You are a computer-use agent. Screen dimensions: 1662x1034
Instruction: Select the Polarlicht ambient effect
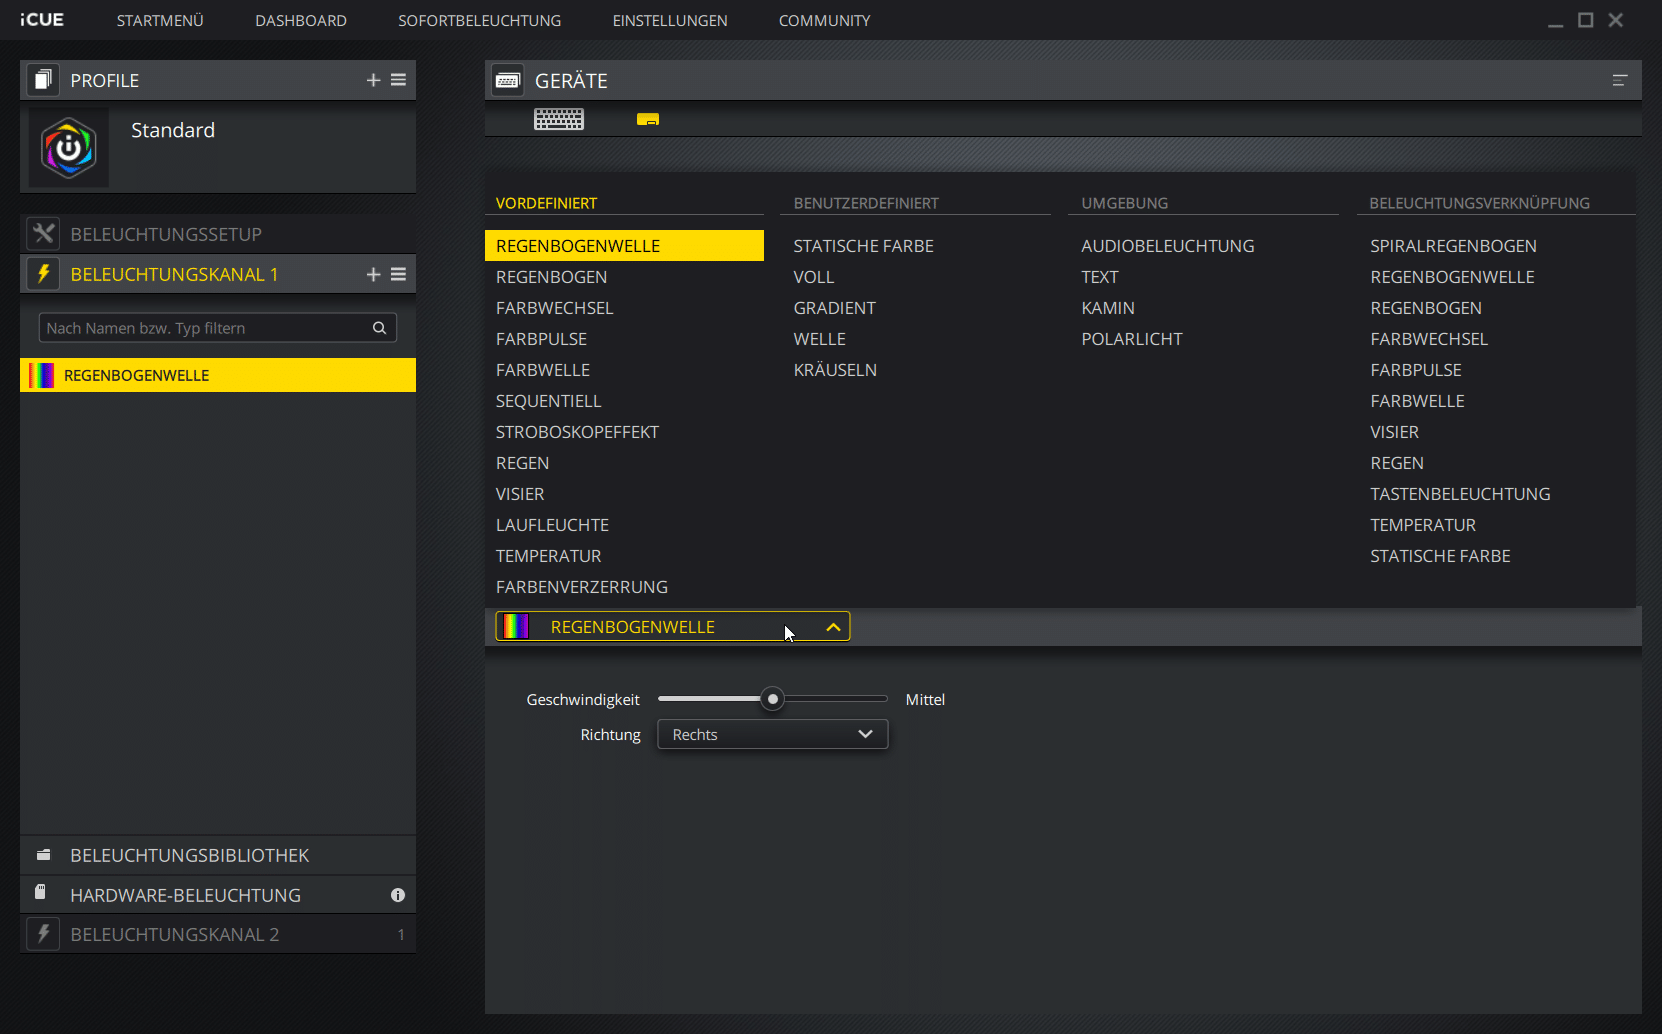pos(1131,339)
